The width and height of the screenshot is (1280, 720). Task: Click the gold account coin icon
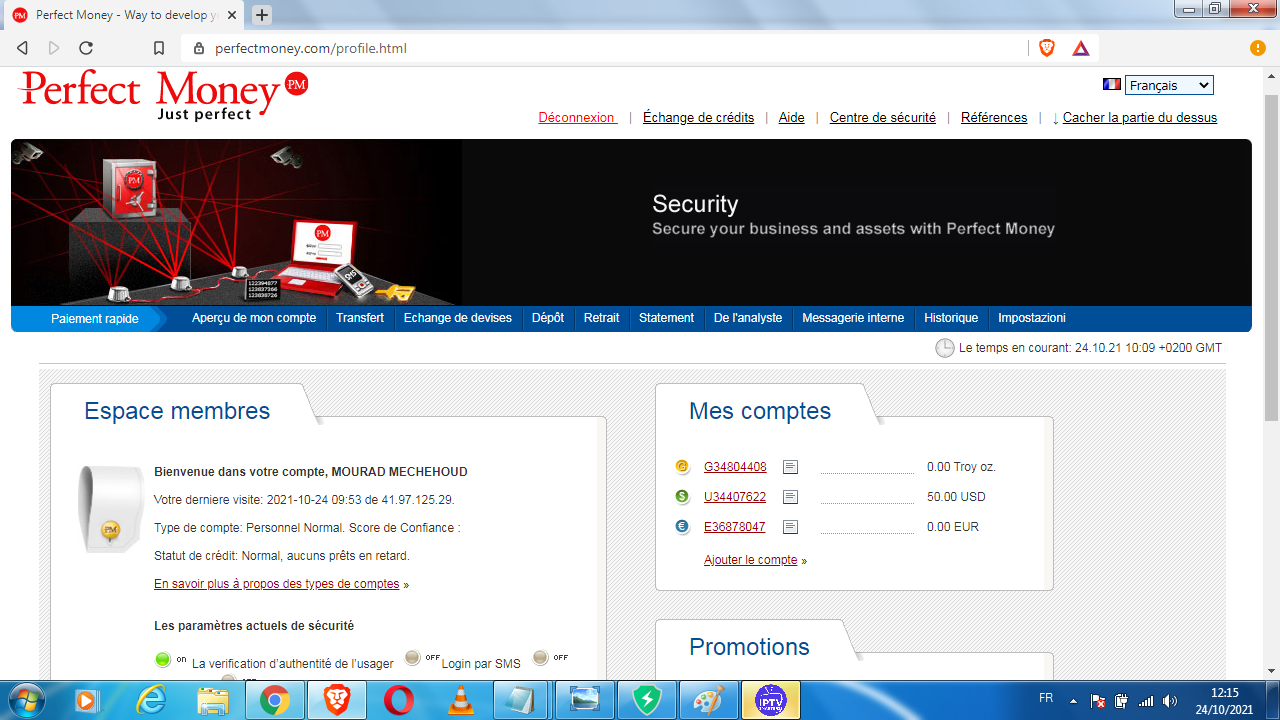pos(682,467)
